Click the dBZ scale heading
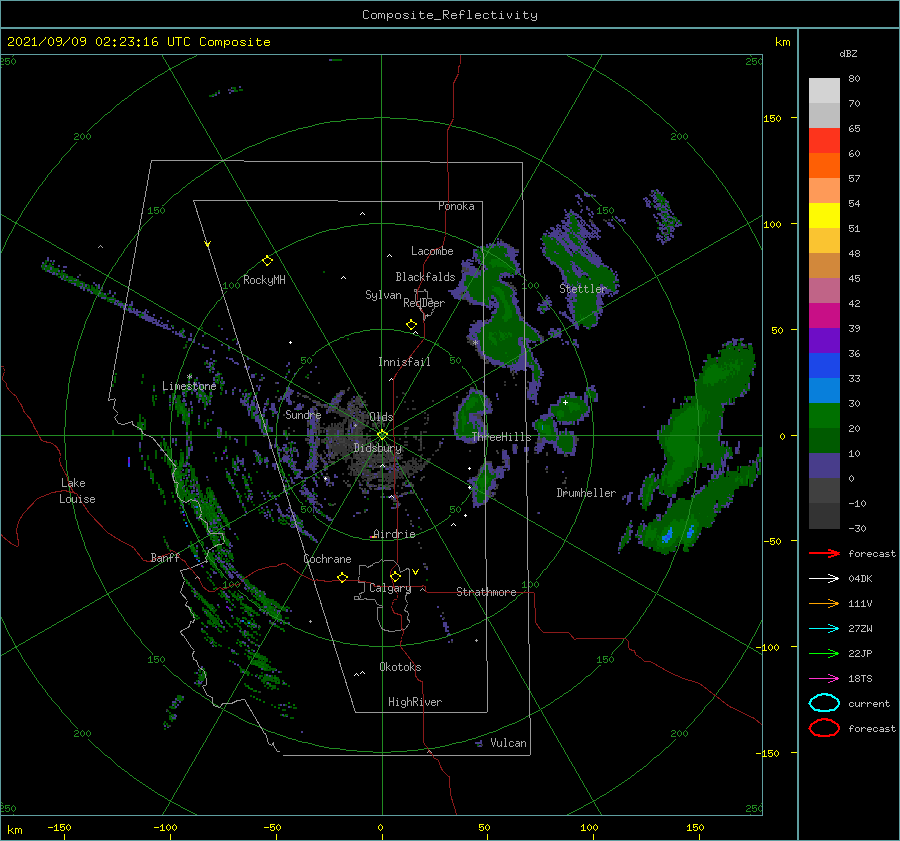Screen dimensions: 900x841 pos(848,53)
